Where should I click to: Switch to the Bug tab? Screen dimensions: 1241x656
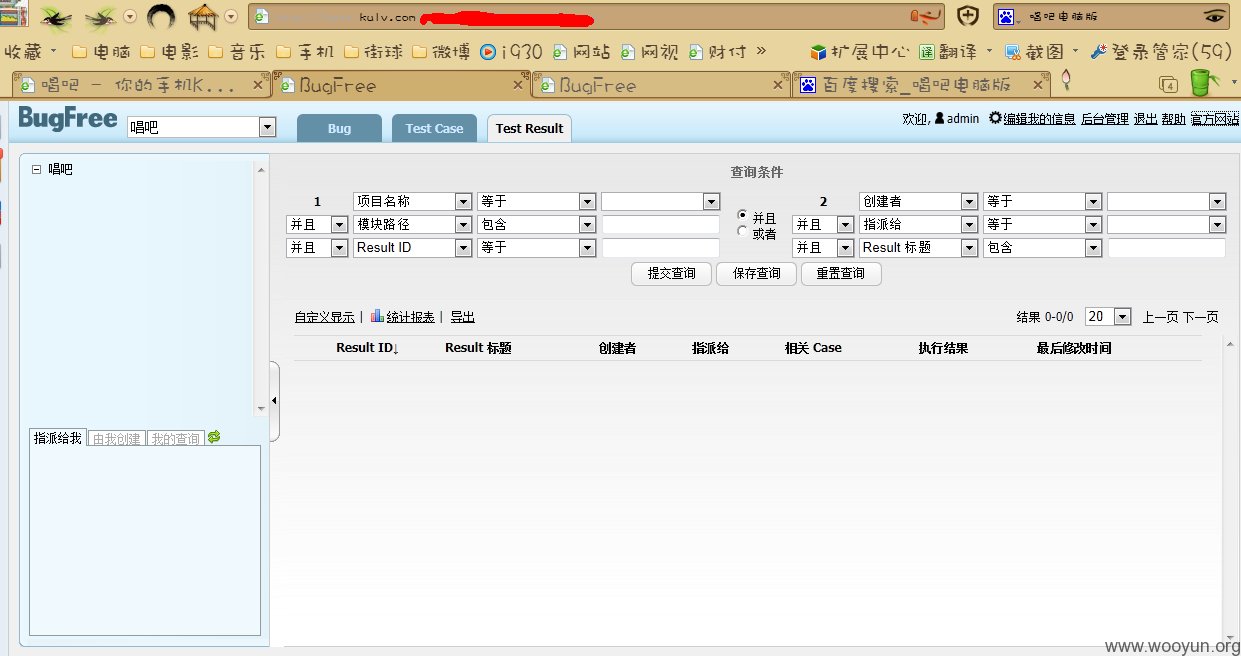pos(339,128)
